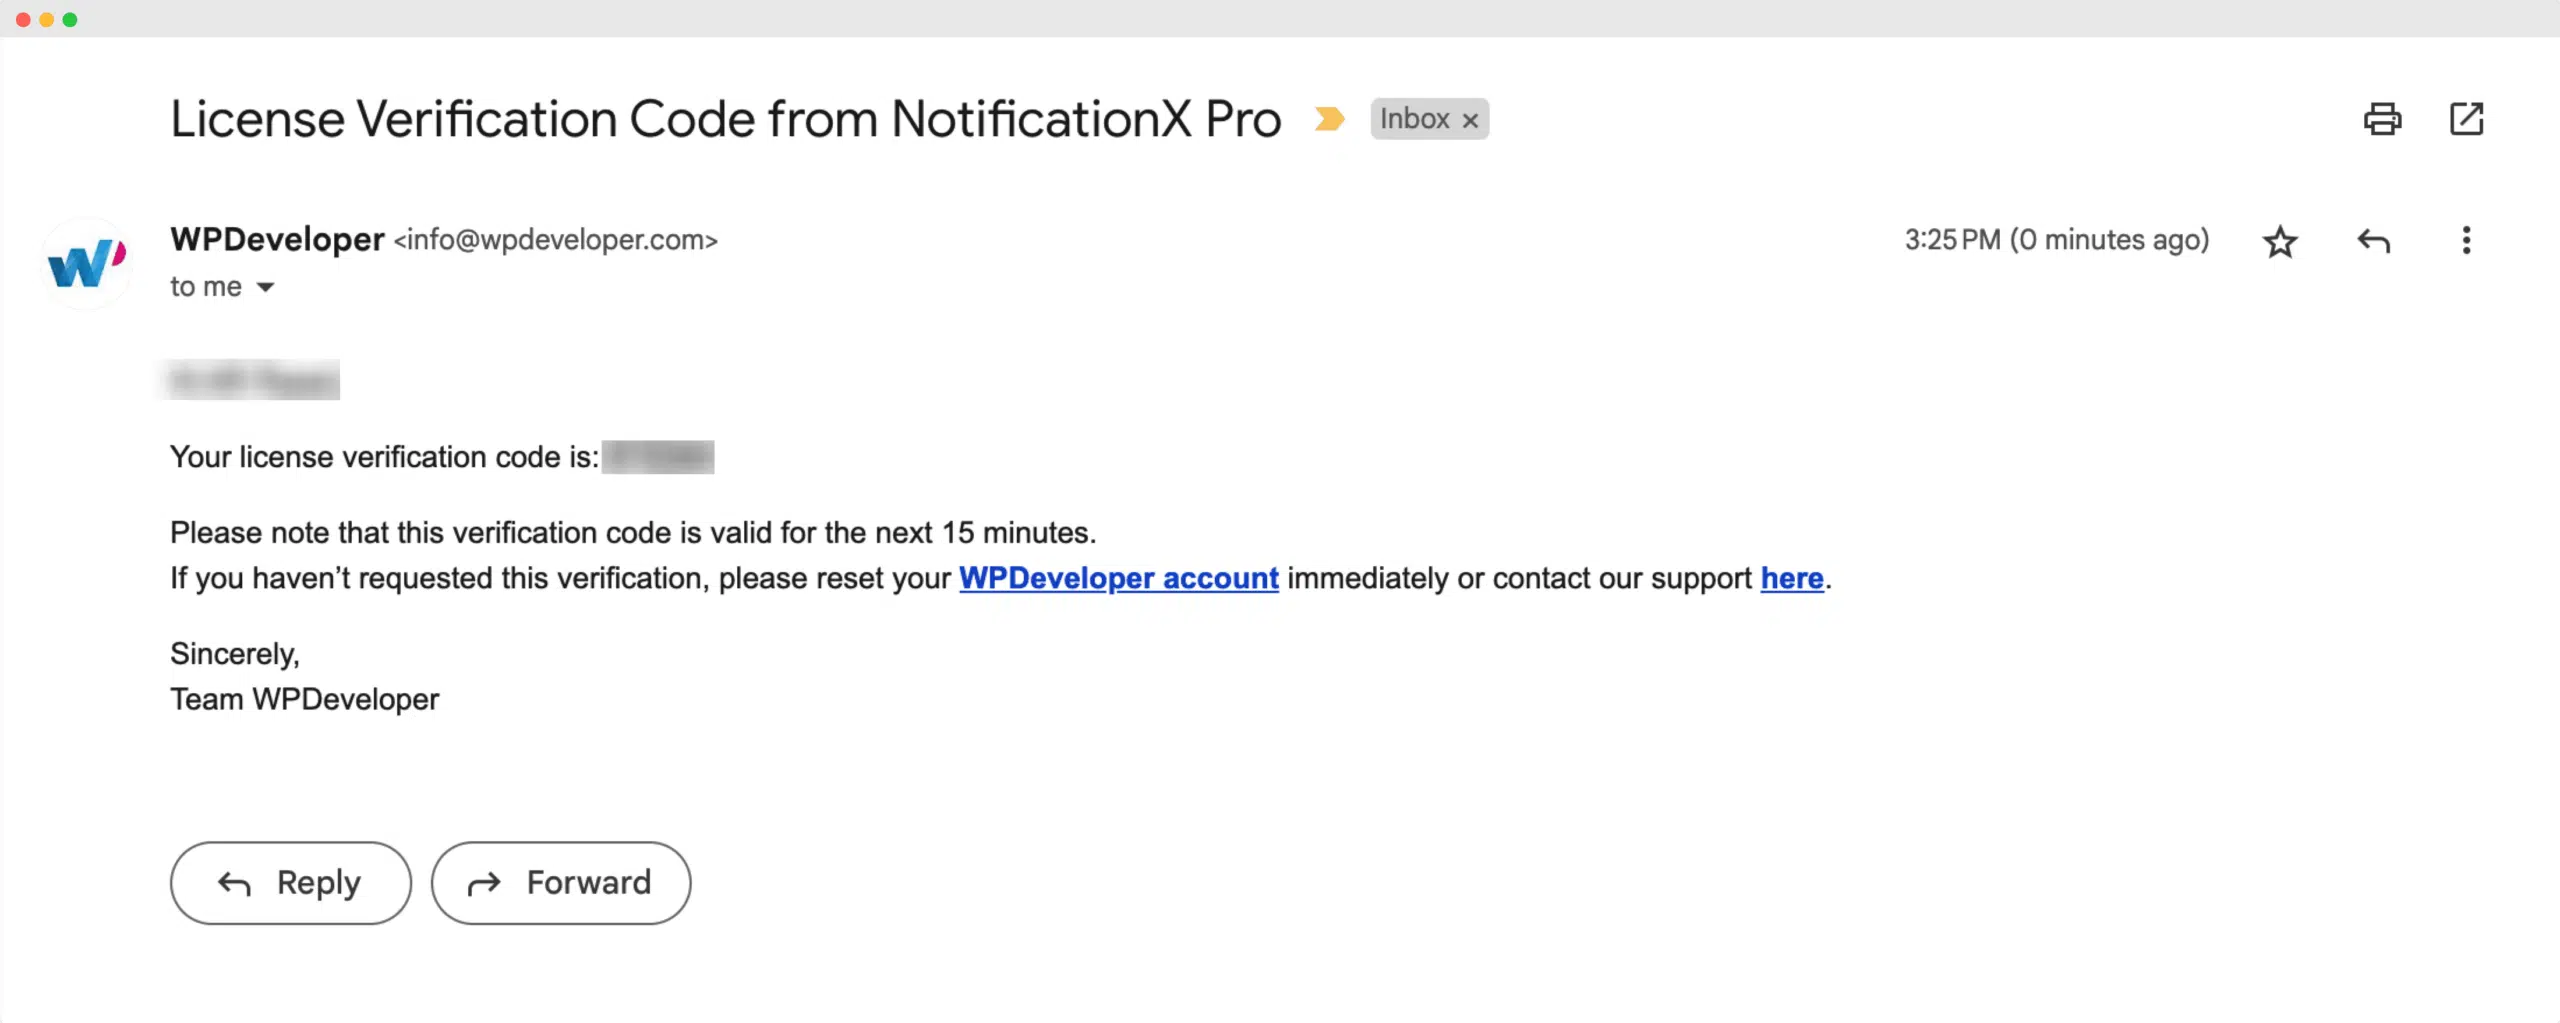2560x1023 pixels.
Task: Click the Reply button
Action: click(x=291, y=883)
